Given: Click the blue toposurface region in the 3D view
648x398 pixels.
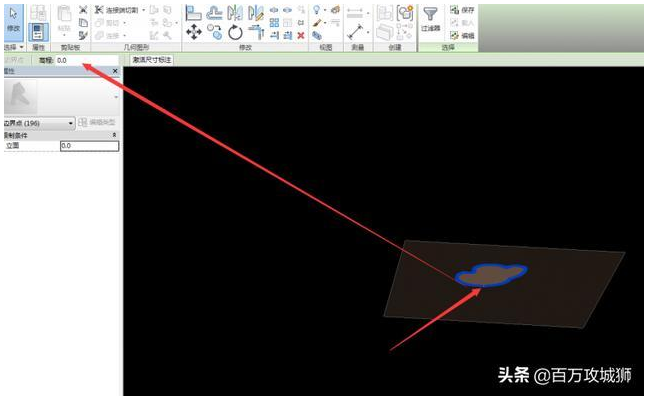Looking at the screenshot, I should [491, 276].
